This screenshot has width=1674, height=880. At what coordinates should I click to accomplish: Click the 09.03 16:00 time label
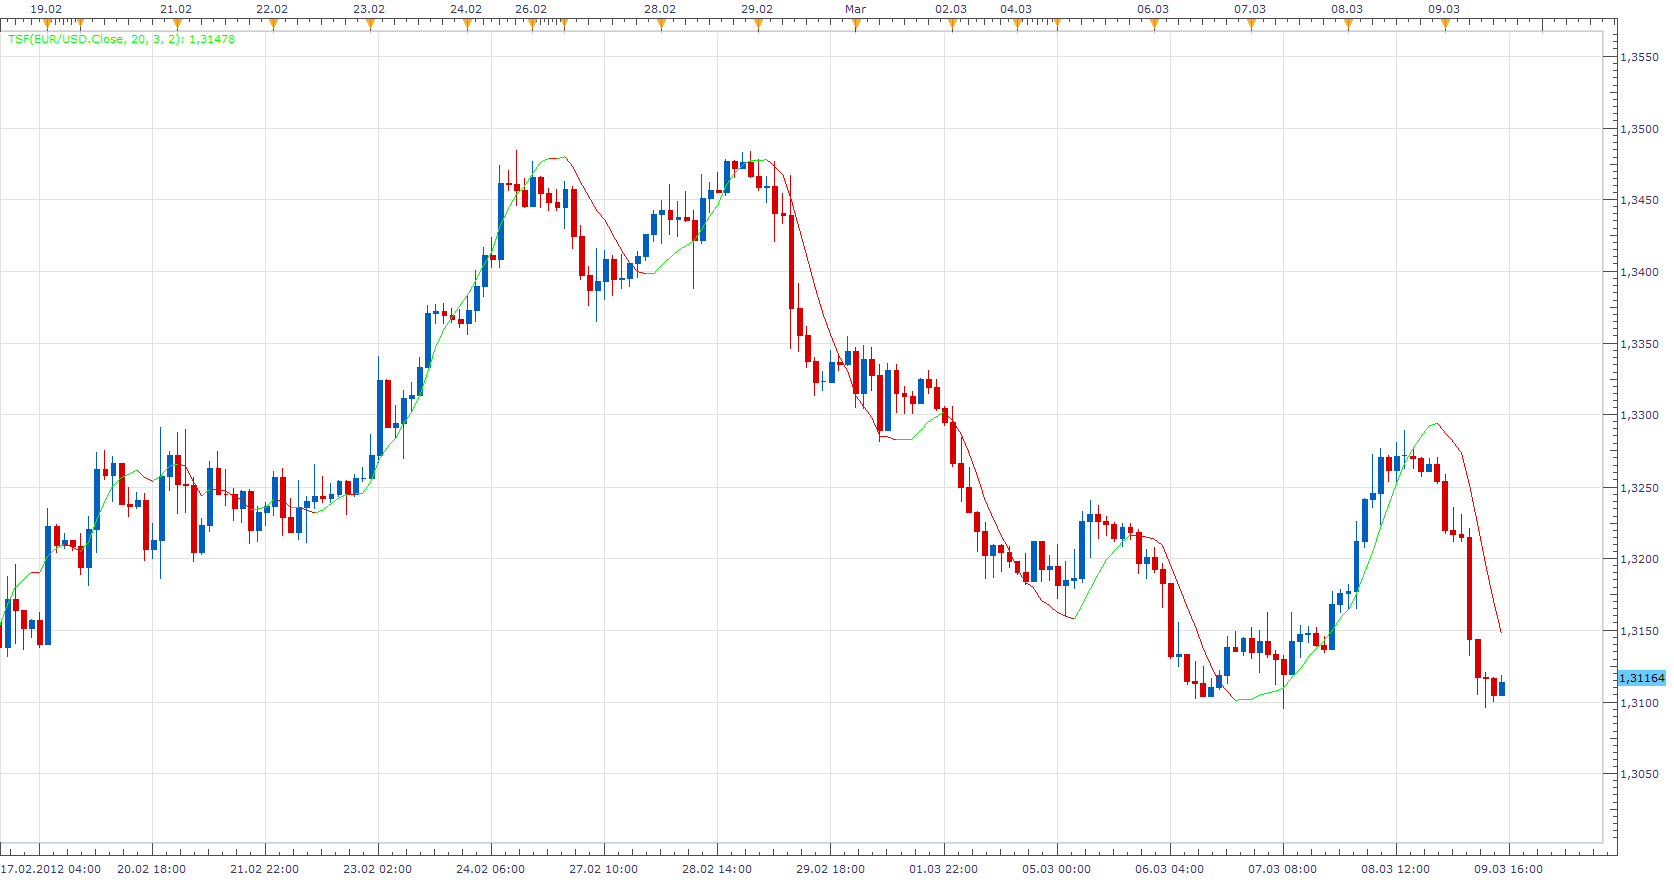(1508, 869)
